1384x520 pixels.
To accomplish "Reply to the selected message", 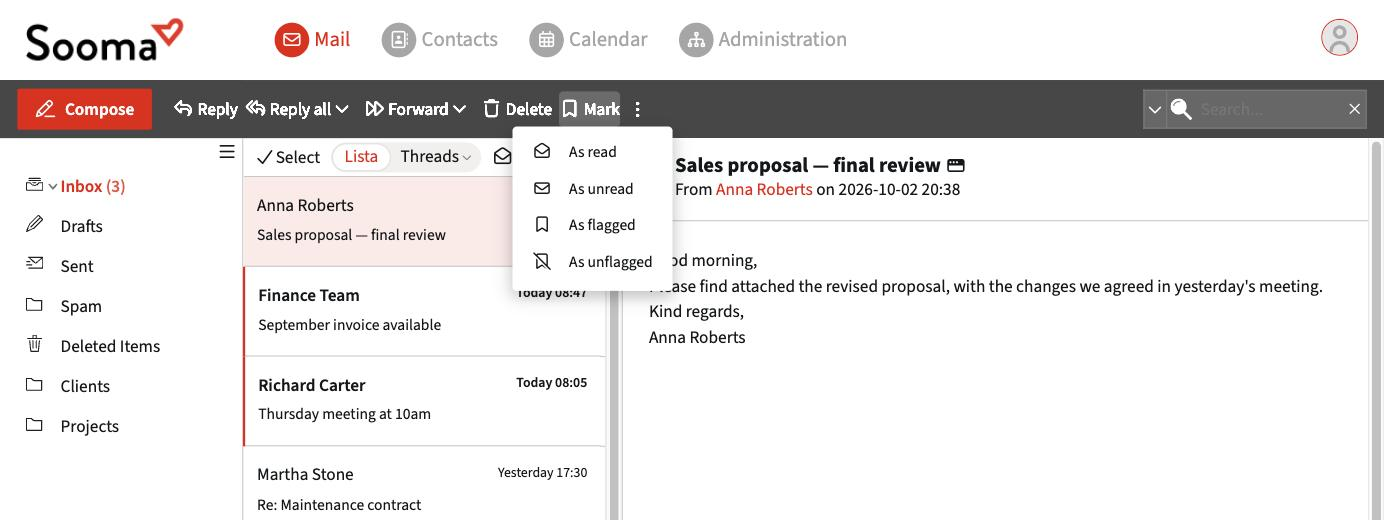I will point(205,109).
